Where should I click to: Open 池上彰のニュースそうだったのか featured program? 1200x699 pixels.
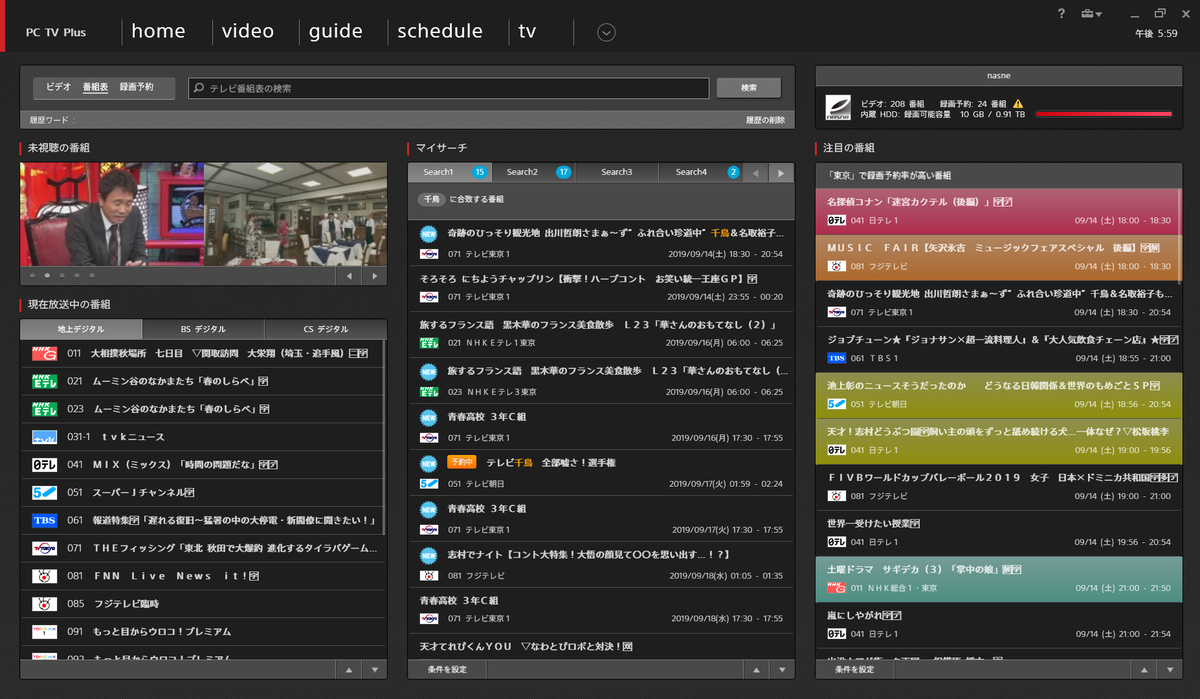coord(999,394)
